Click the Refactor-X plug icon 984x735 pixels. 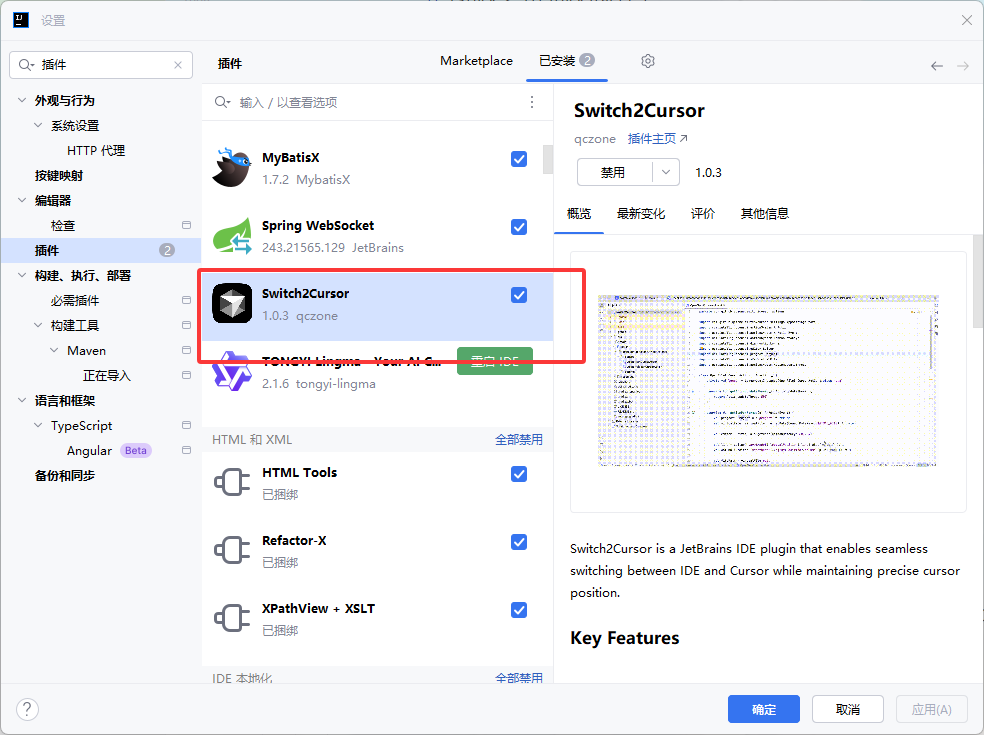click(x=232, y=550)
